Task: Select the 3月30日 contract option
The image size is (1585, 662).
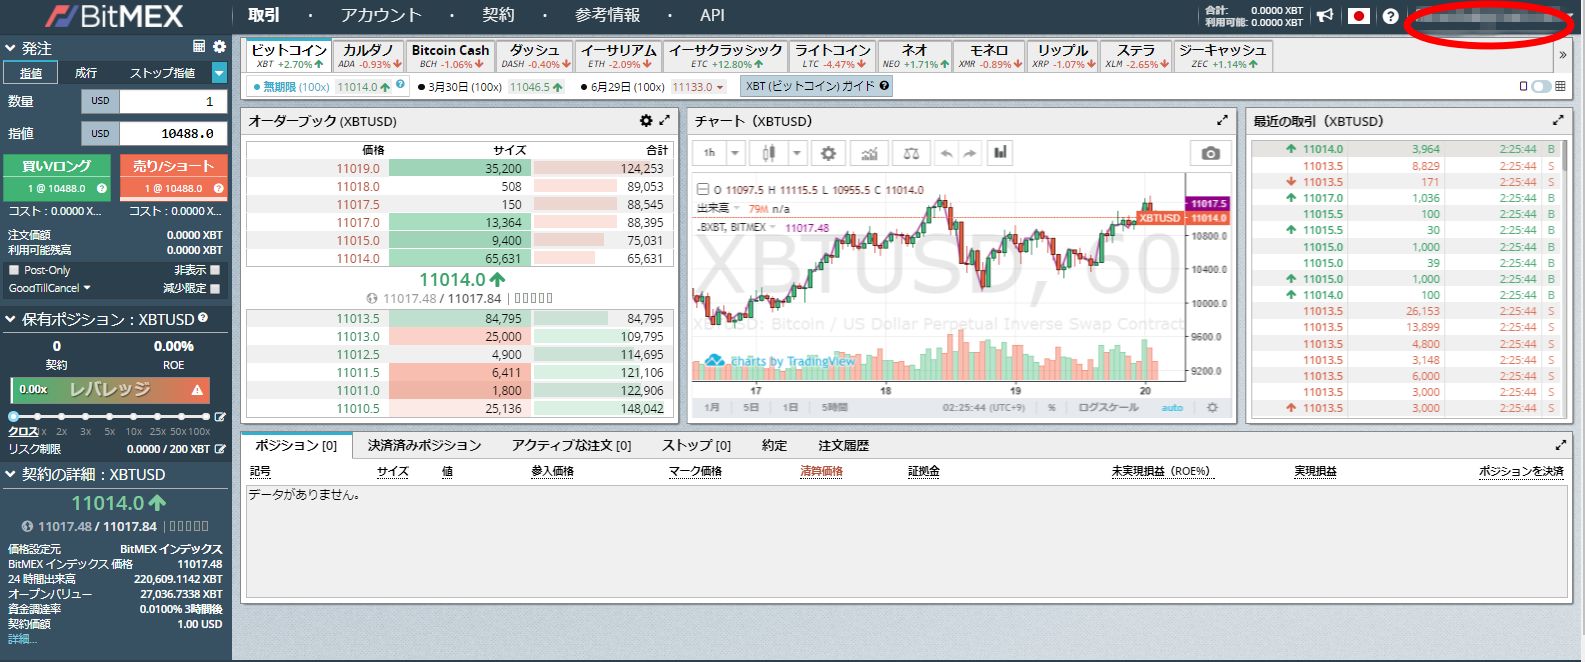Action: point(490,87)
